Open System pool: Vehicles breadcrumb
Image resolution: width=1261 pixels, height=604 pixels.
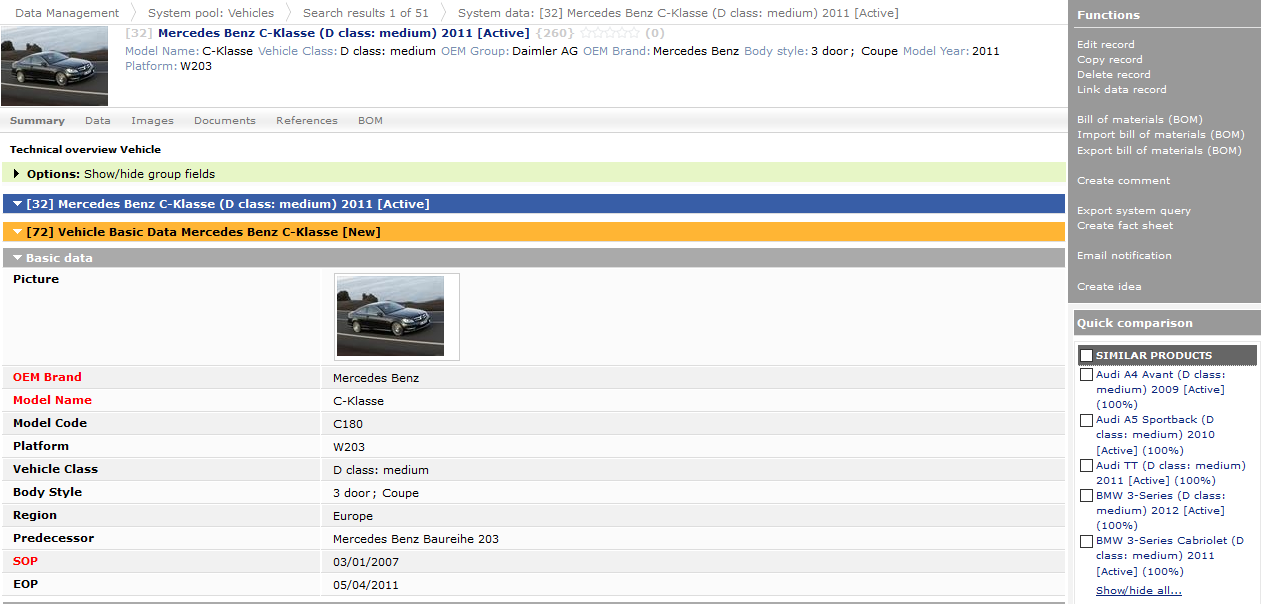[211, 13]
